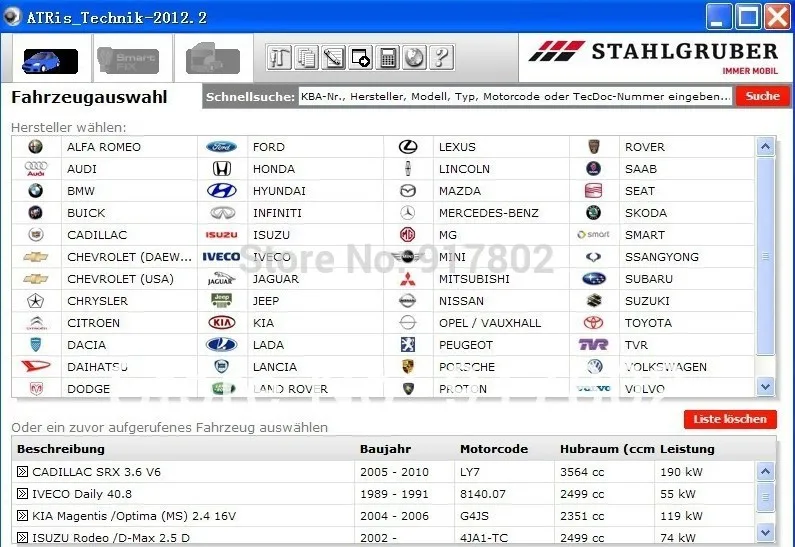Screen dimensions: 795x547
Task: Click recent vehicles list scroll-up arrow
Action: click(x=765, y=472)
